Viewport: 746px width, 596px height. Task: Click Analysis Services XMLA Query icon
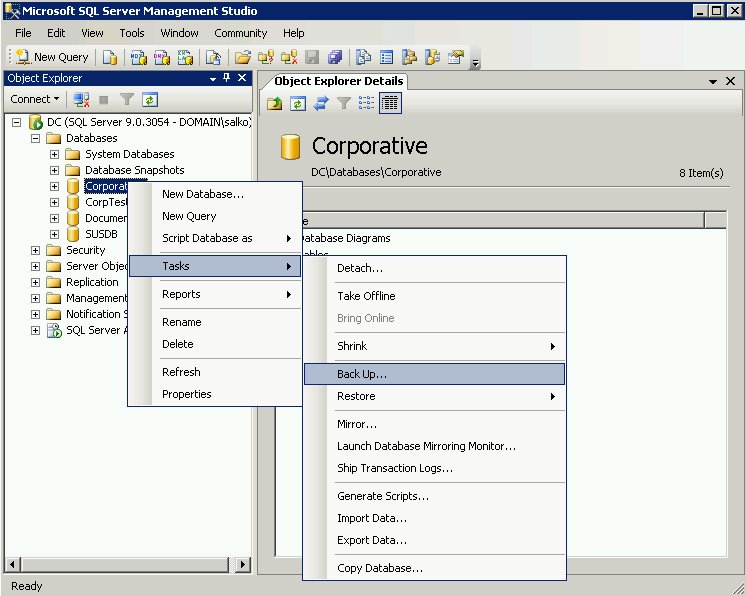(x=185, y=58)
